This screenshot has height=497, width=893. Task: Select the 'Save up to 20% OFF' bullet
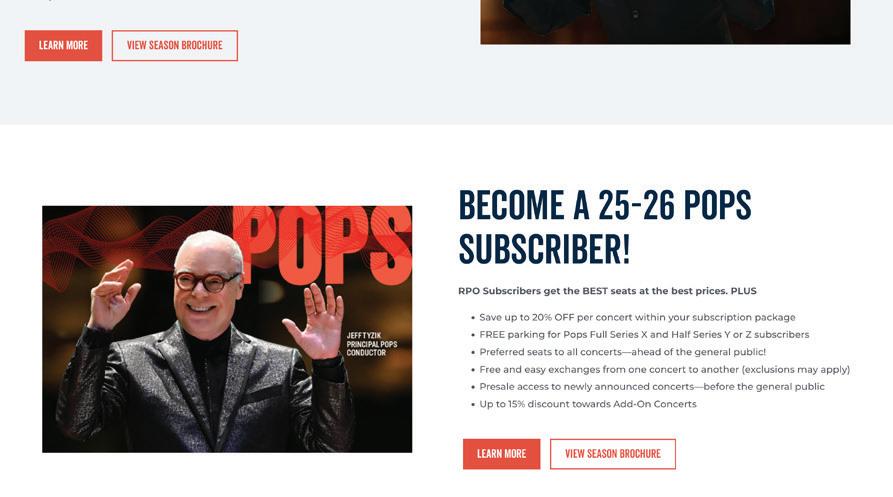tap(637, 317)
